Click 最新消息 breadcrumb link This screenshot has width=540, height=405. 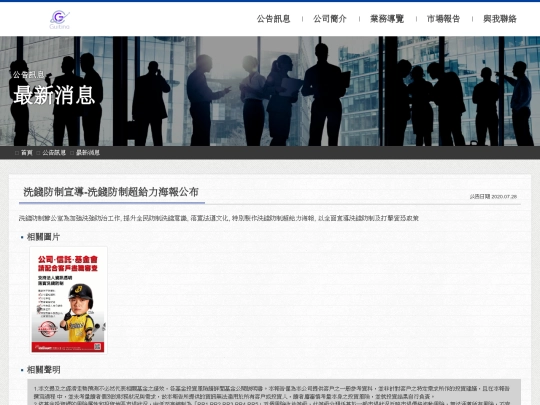pyautogui.click(x=88, y=153)
